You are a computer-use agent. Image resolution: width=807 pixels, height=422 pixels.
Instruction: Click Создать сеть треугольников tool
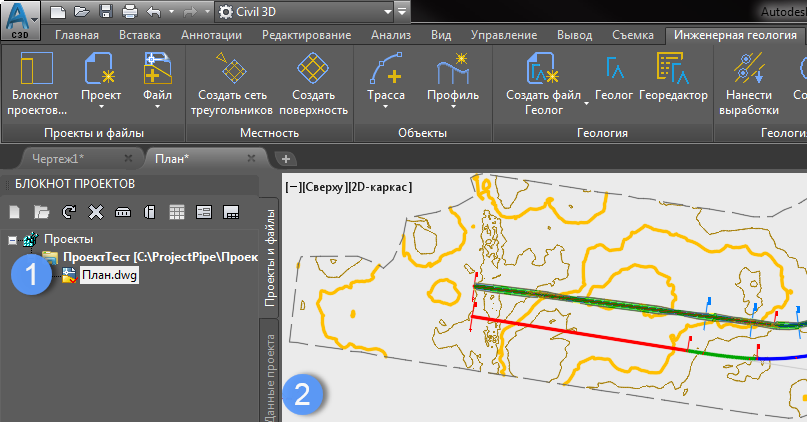click(x=232, y=84)
